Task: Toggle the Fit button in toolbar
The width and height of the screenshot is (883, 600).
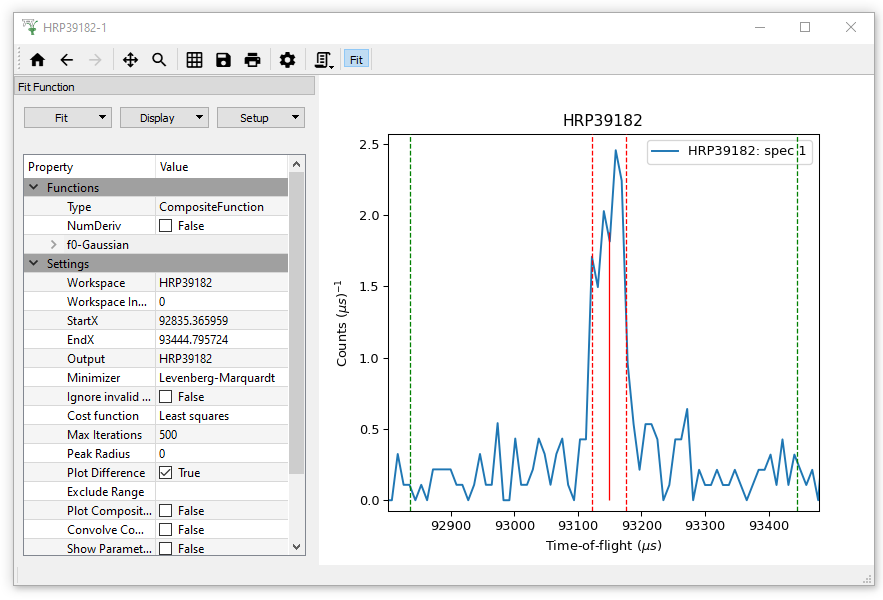Action: click(x=356, y=60)
